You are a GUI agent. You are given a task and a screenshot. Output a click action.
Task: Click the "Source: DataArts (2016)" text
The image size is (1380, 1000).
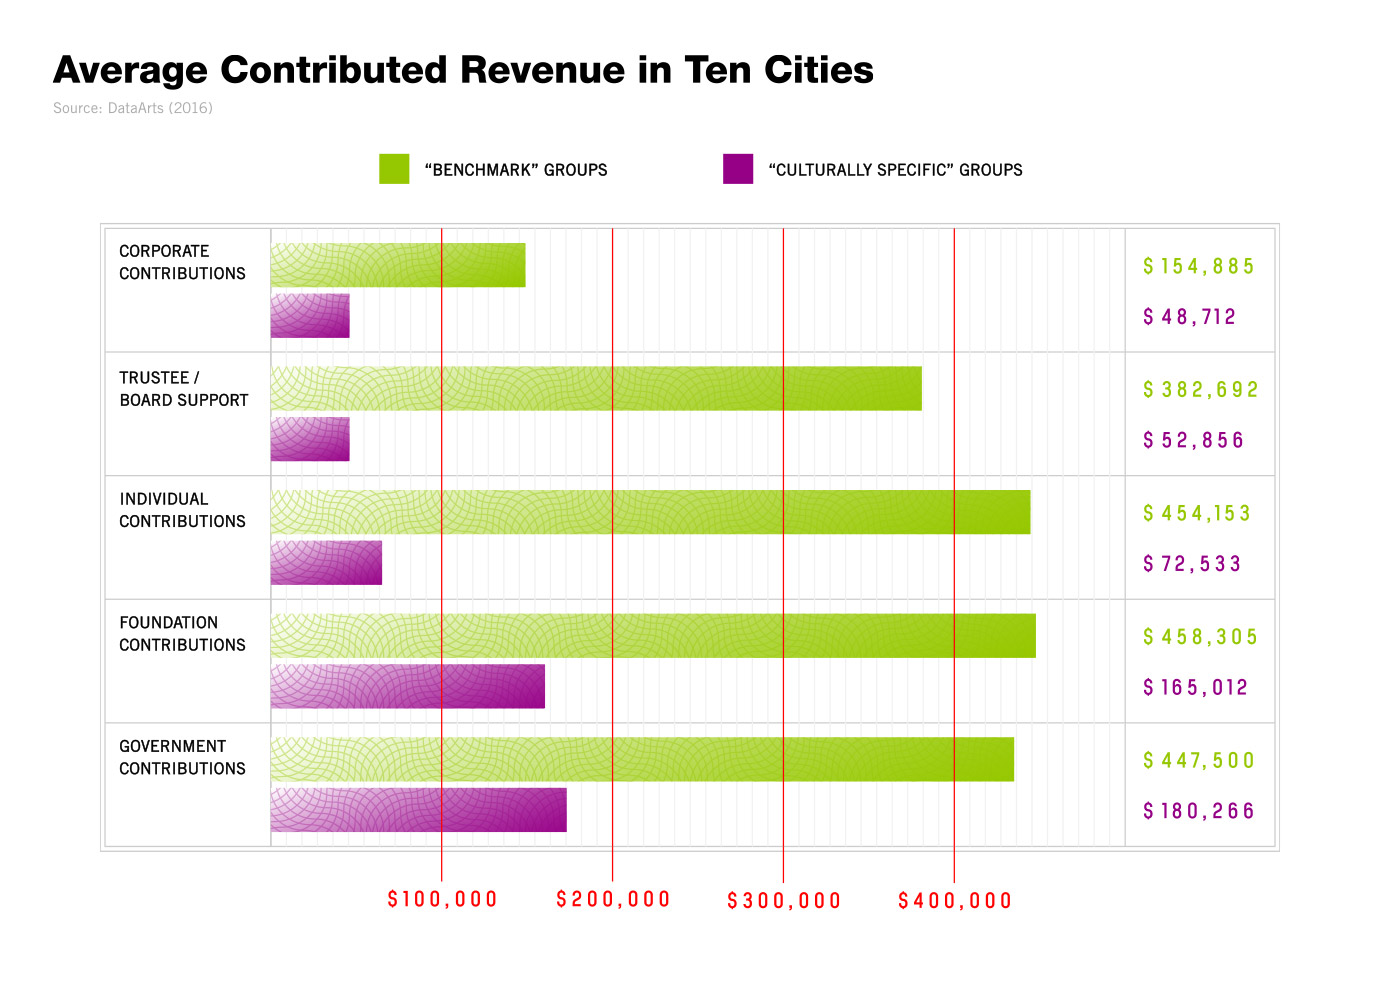133,108
